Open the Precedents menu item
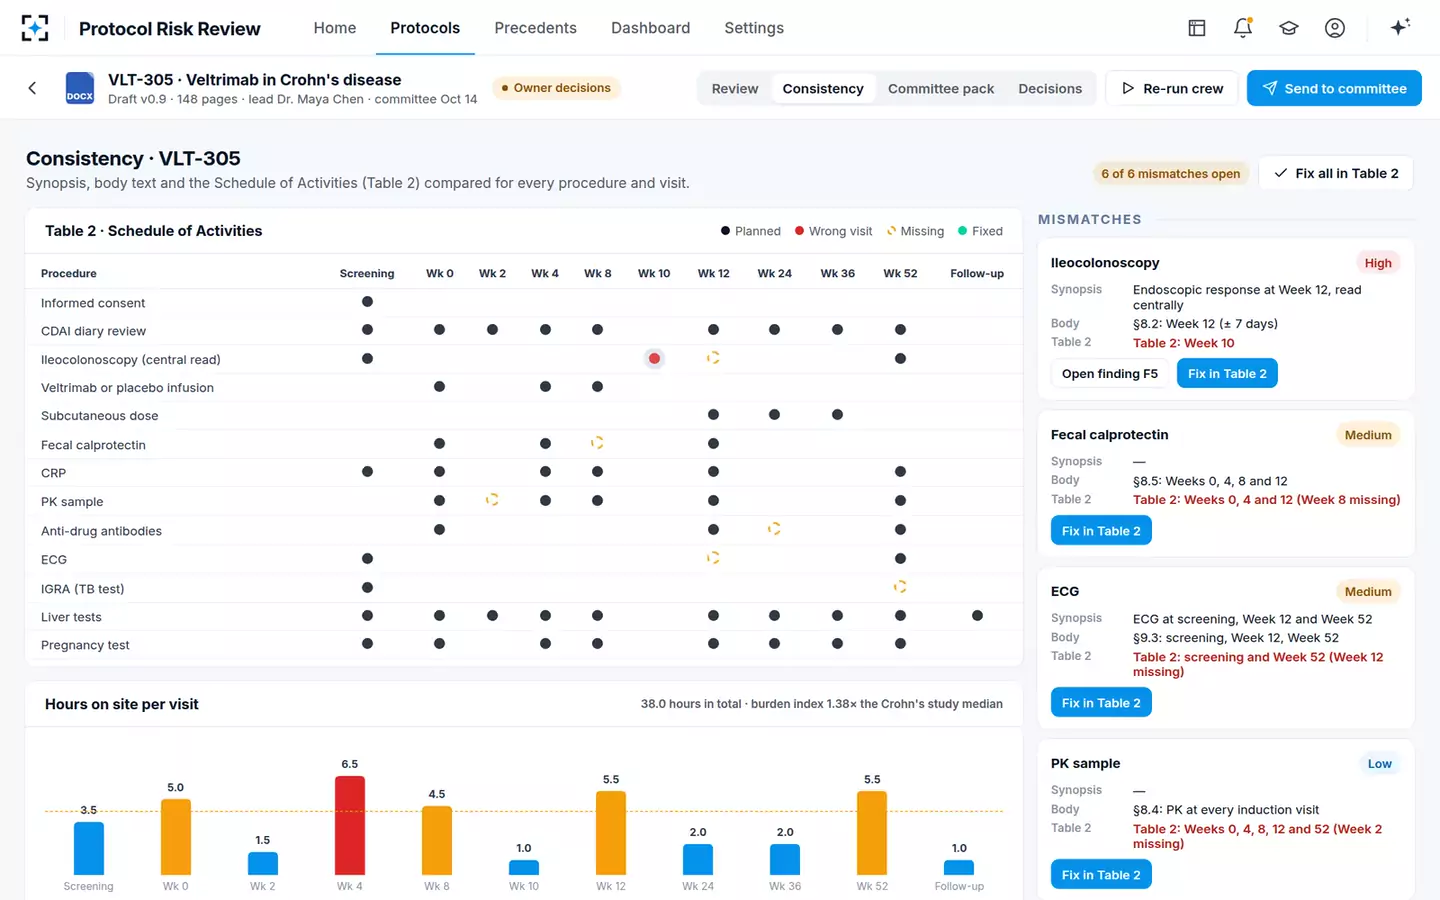The image size is (1440, 900). 535,28
